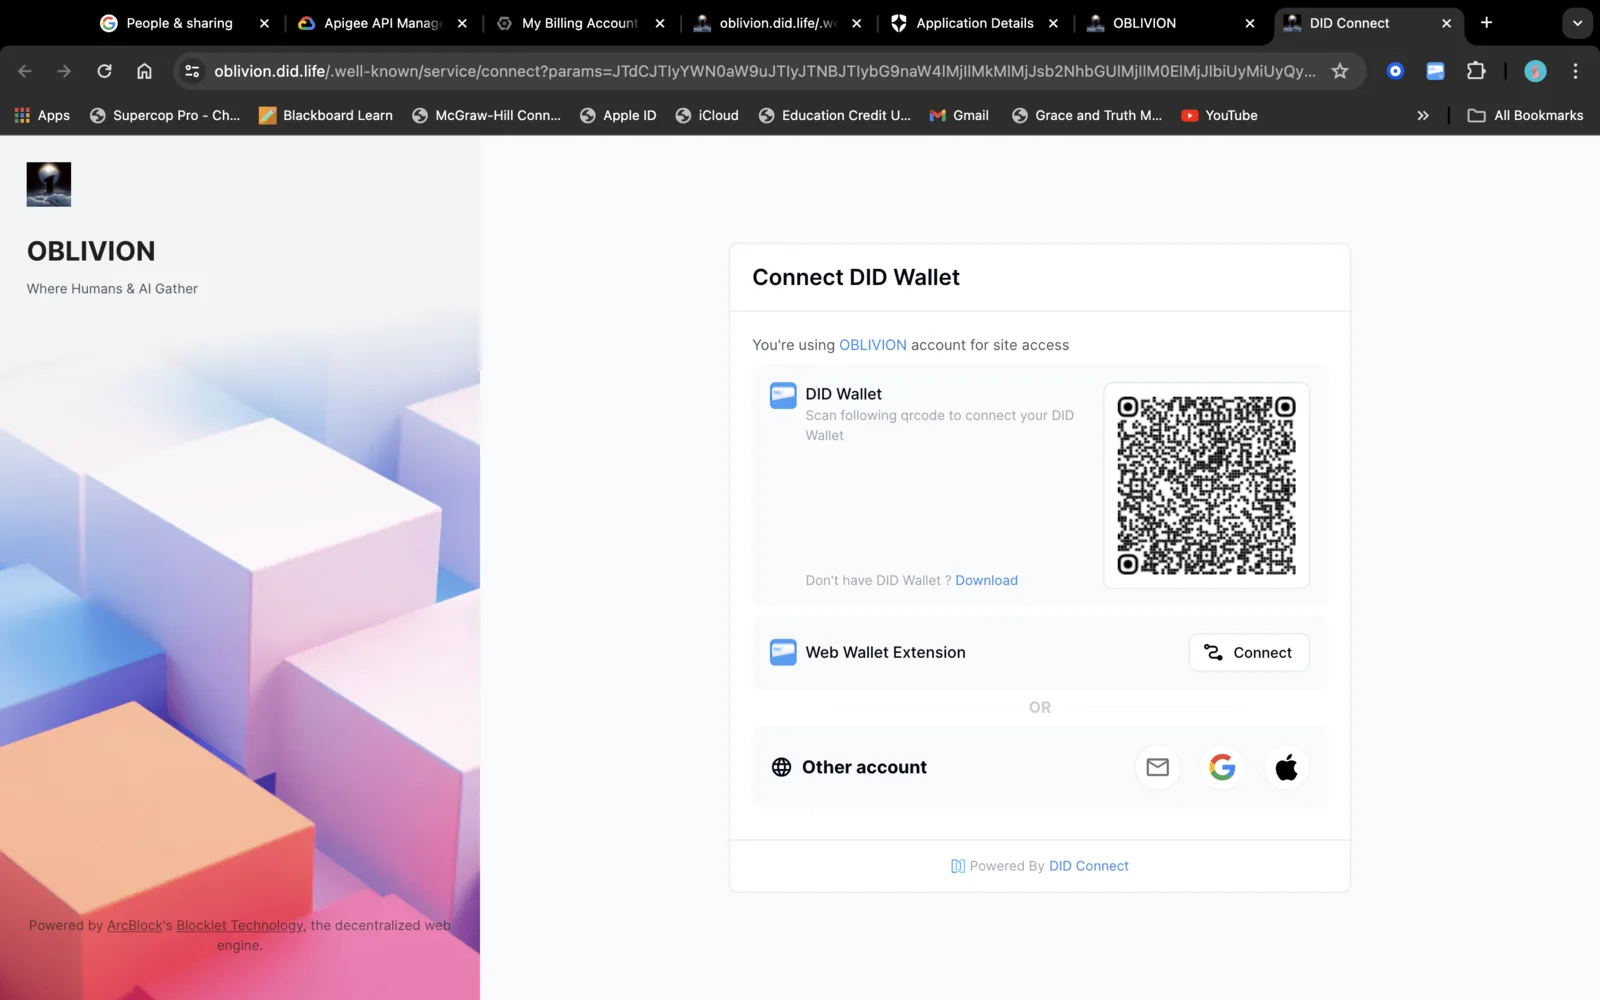Click the Where Humans & AI Gather tagline

click(x=112, y=289)
